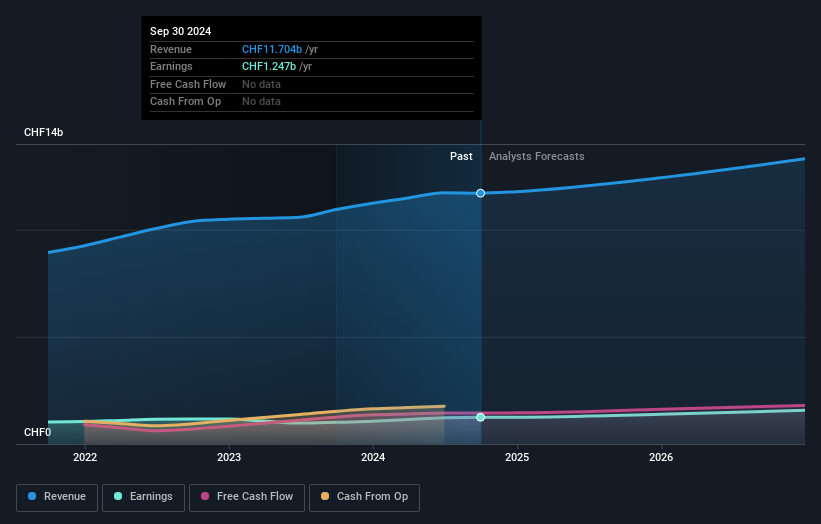Screen dimensions: 821x524
Task: Click the Earnings row label in tooltip
Action: coord(171,66)
